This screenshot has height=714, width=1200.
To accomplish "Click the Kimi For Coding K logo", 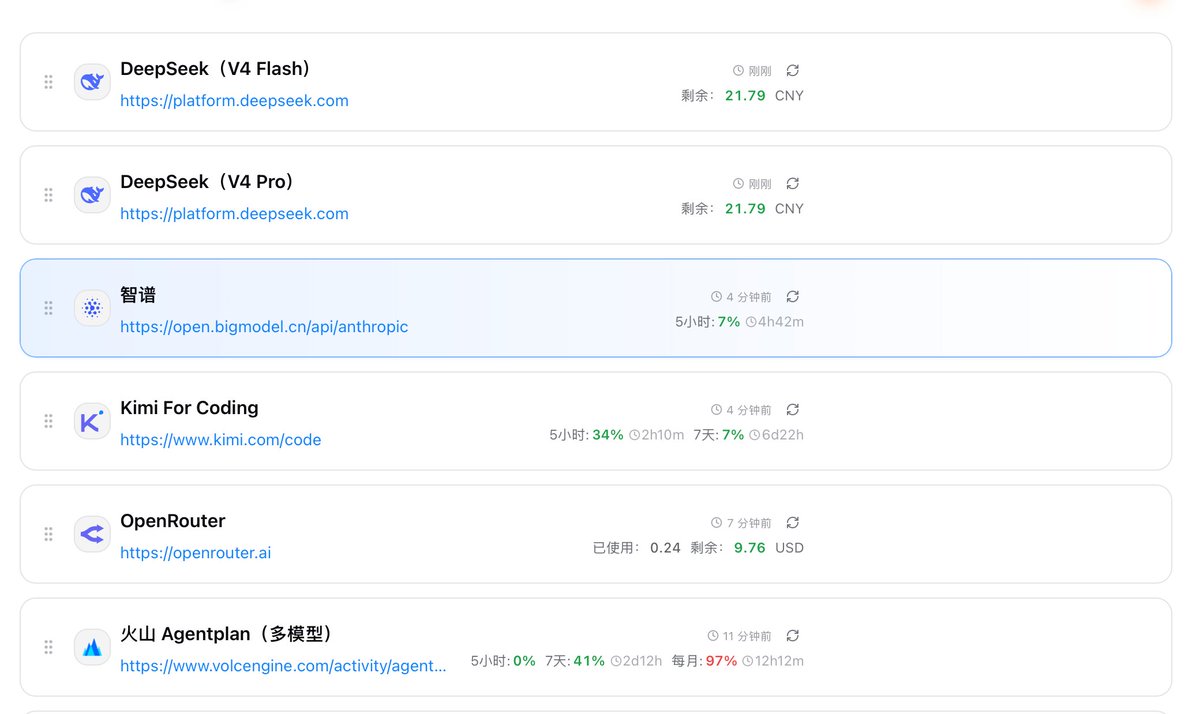I will pyautogui.click(x=92, y=421).
